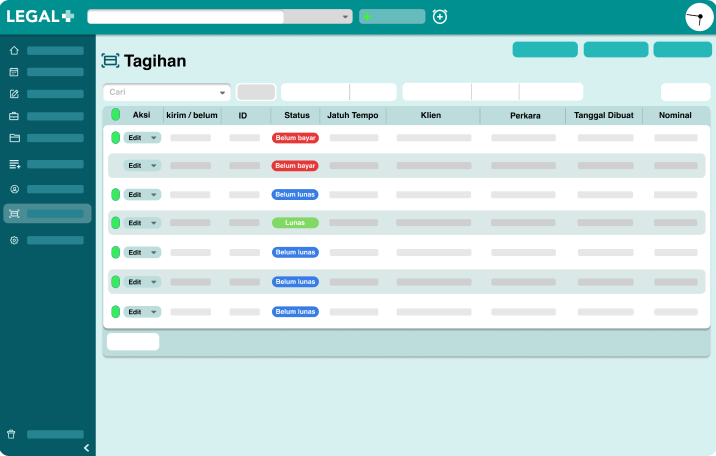The width and height of the screenshot is (716, 456).
Task: Click the alarm clock plus icon in header
Action: tap(440, 17)
